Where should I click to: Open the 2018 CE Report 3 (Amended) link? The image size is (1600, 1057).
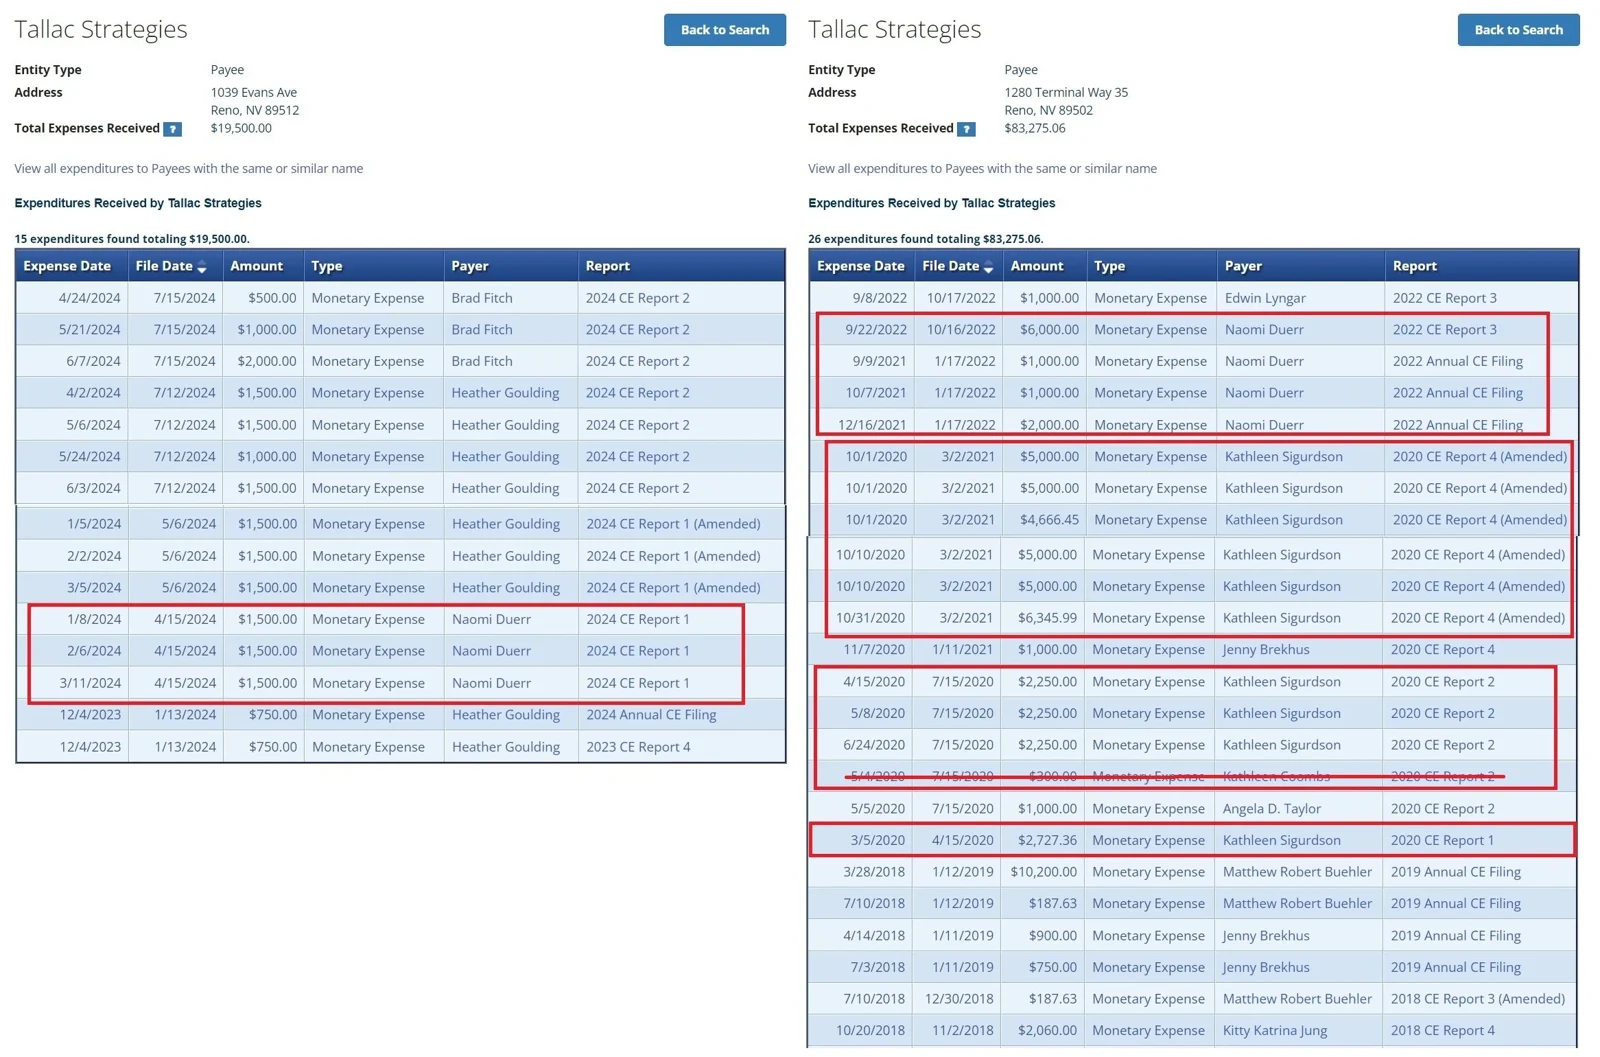1478,999
